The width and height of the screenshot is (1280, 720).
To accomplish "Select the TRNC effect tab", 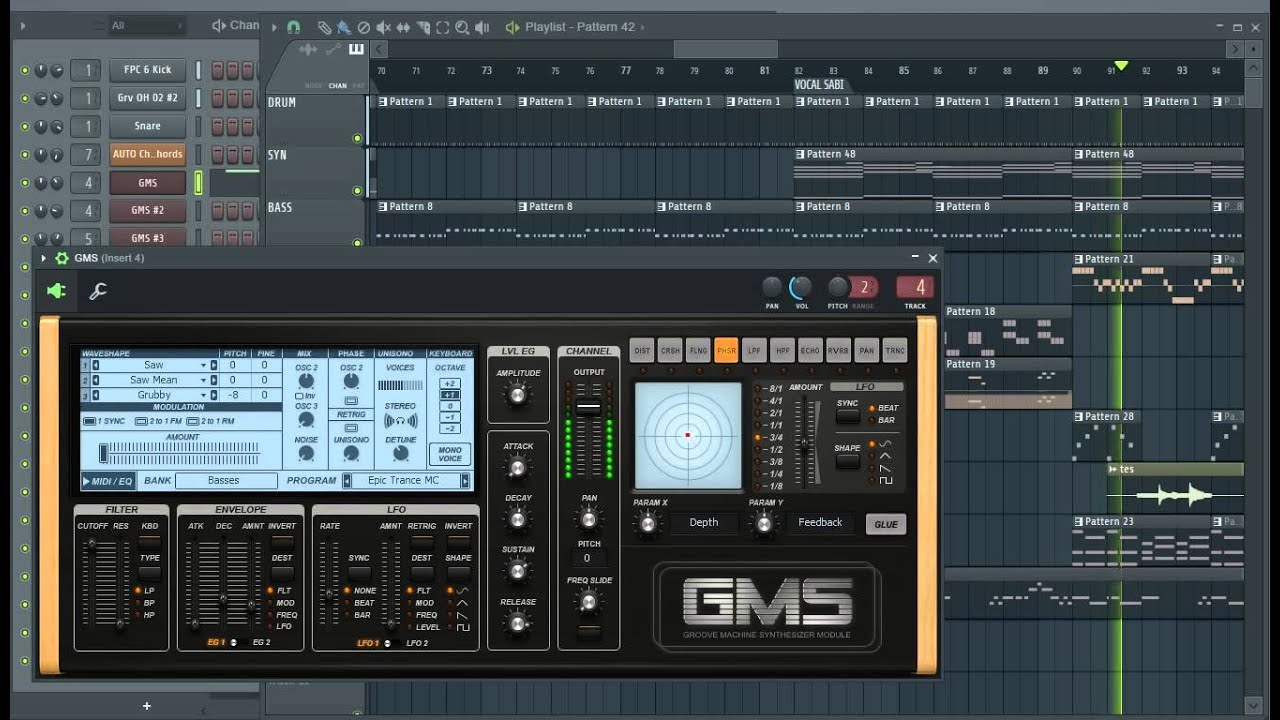I will click(894, 350).
